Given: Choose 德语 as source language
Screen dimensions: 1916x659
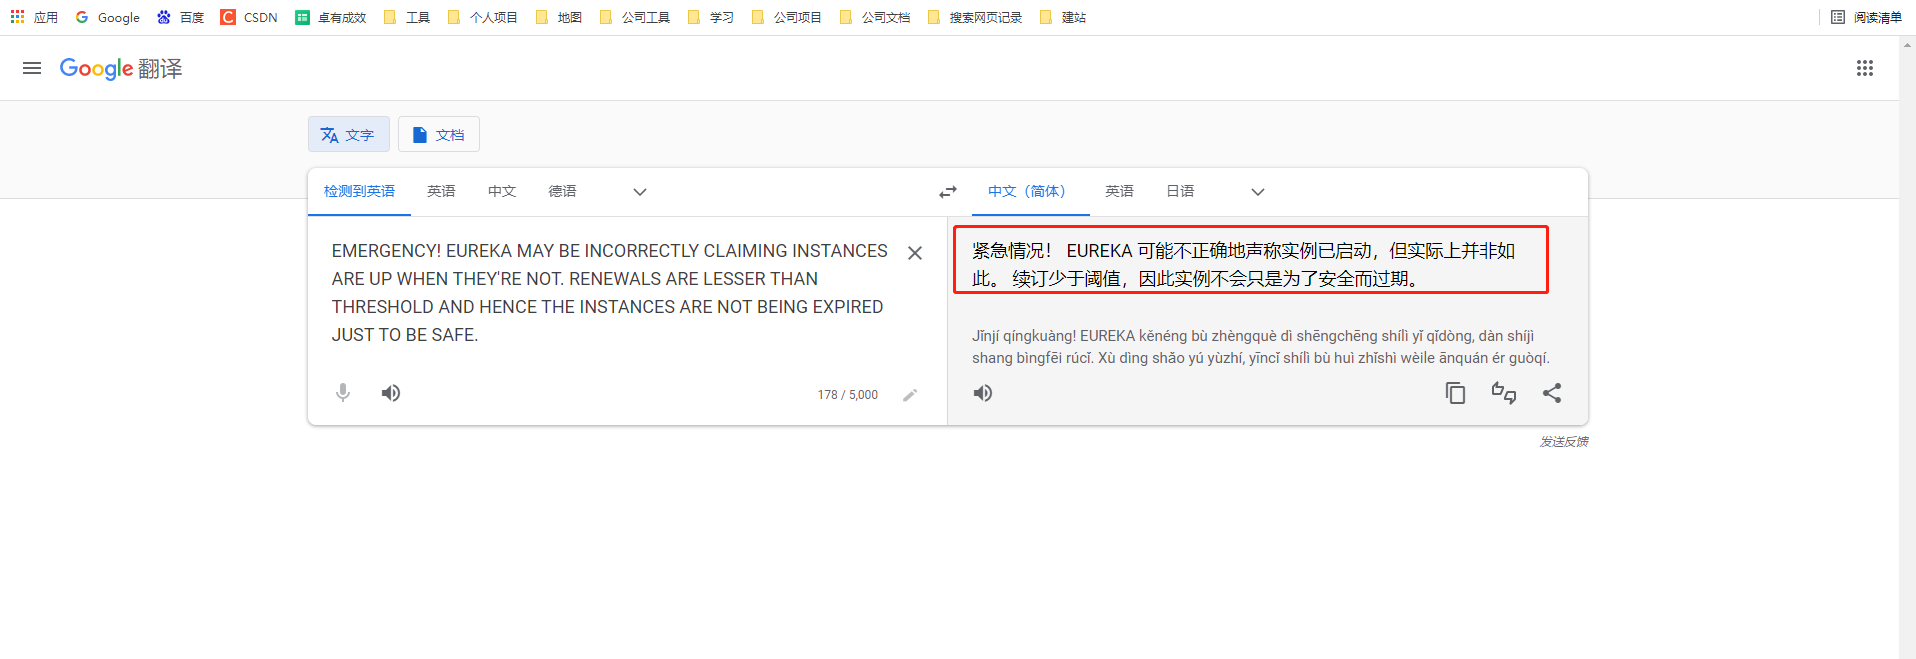Looking at the screenshot, I should [x=562, y=191].
